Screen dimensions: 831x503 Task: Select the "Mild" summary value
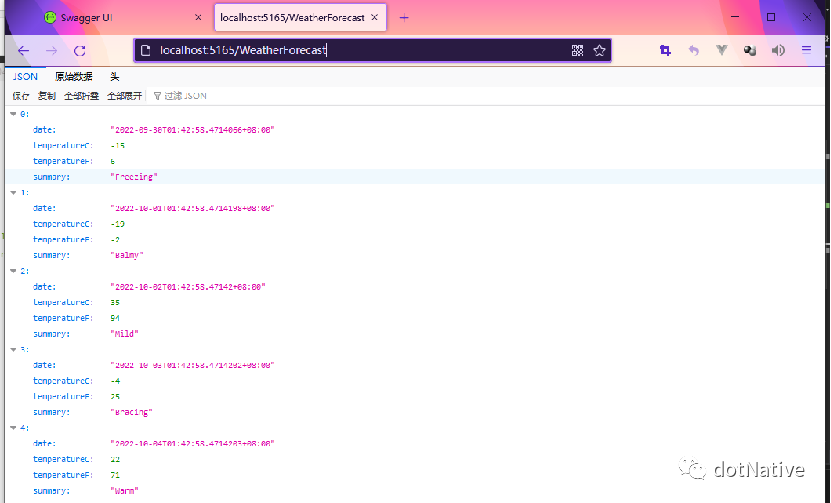coord(125,334)
